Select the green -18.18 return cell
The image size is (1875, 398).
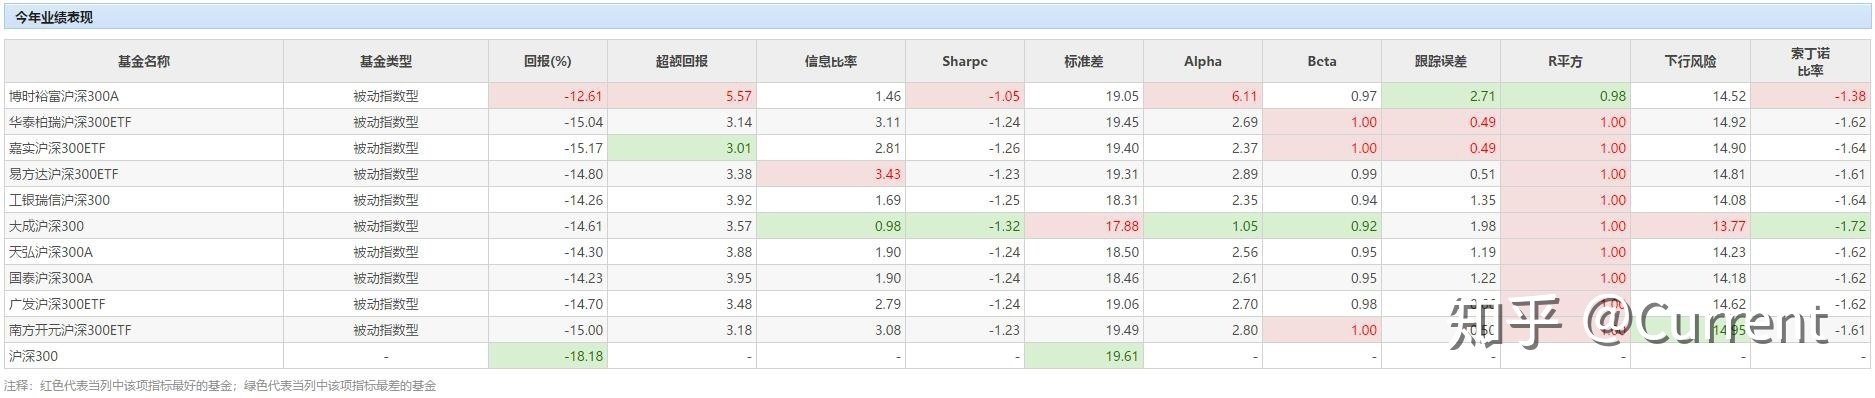[x=548, y=356]
